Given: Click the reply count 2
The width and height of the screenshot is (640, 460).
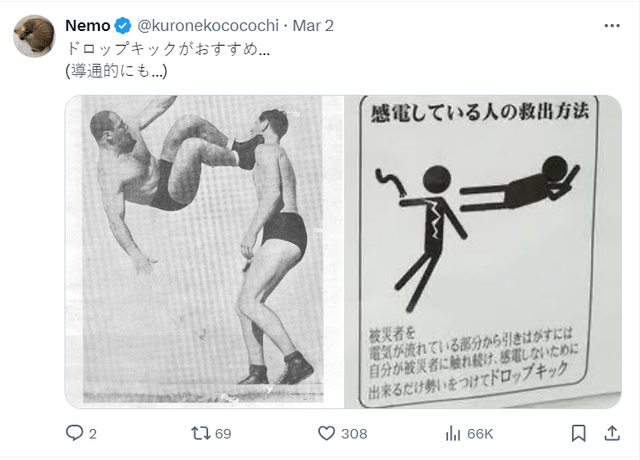Looking at the screenshot, I should pos(93,433).
